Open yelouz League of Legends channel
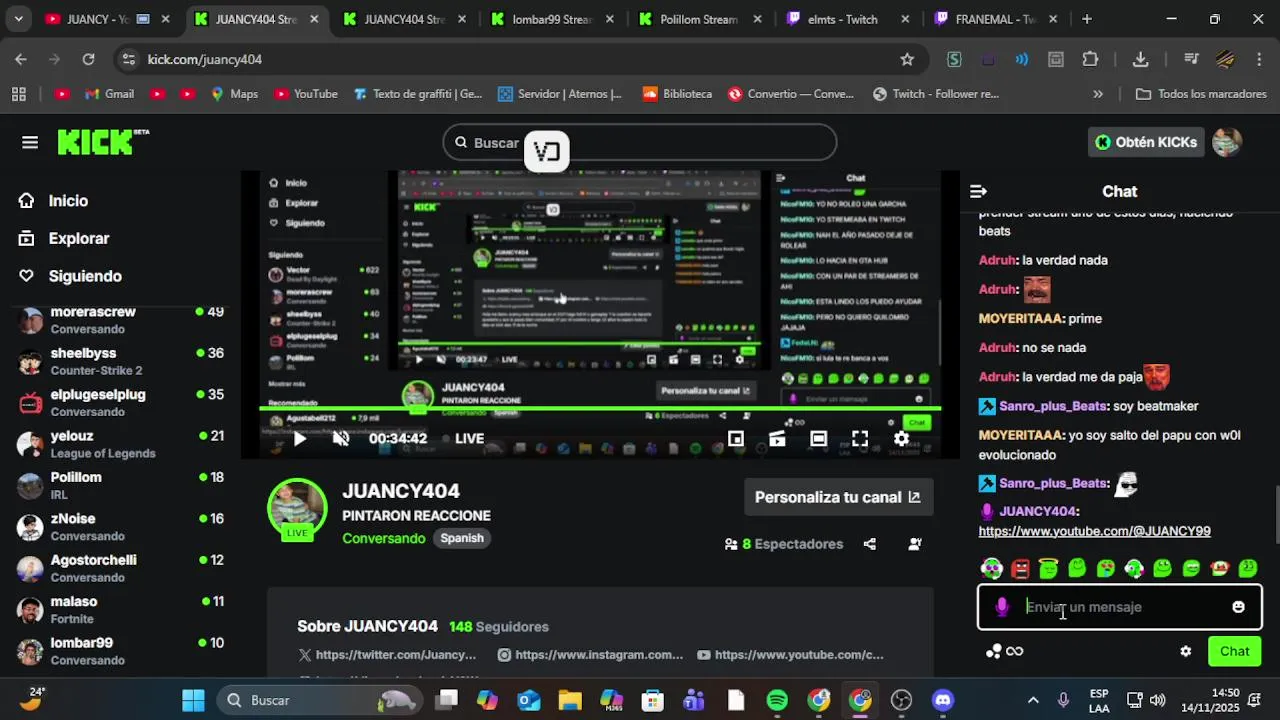1280x720 pixels. click(120, 444)
